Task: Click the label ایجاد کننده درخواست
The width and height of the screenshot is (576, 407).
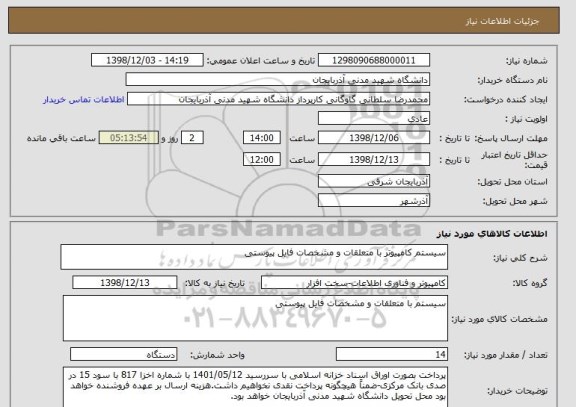Action: pyautogui.click(x=506, y=100)
